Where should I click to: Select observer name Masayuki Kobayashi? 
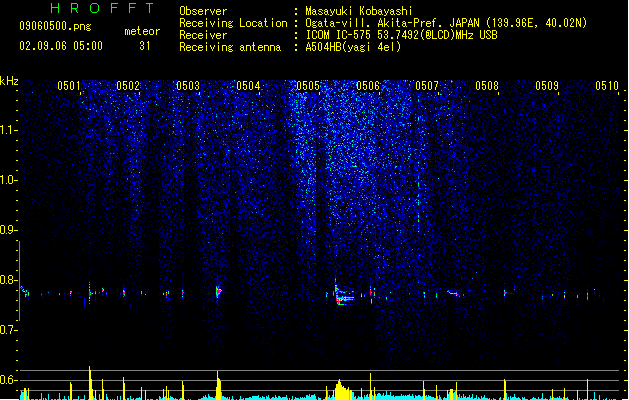click(359, 11)
